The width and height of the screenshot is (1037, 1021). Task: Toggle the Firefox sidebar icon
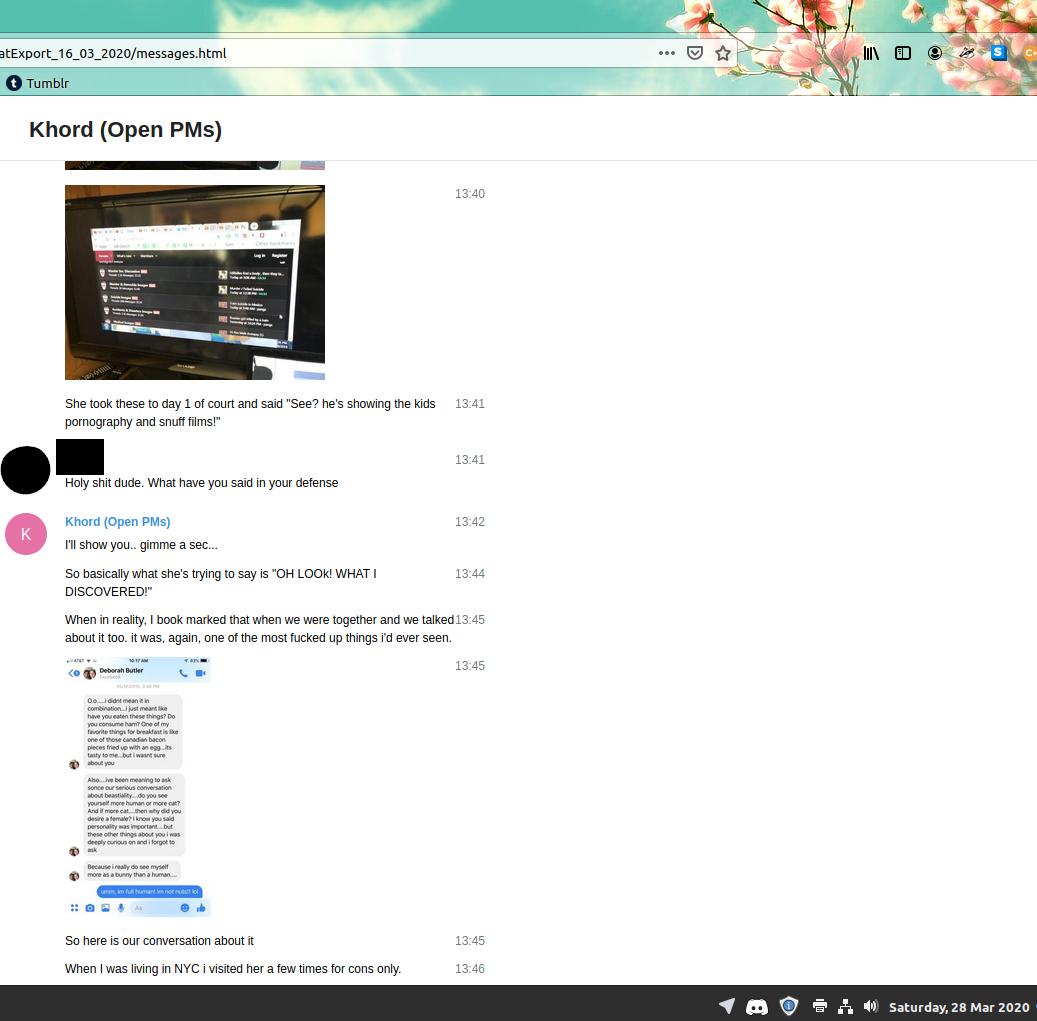[x=903, y=53]
